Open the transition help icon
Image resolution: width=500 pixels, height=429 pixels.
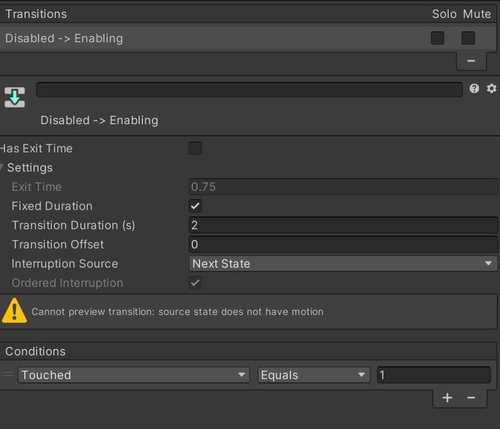point(474,89)
